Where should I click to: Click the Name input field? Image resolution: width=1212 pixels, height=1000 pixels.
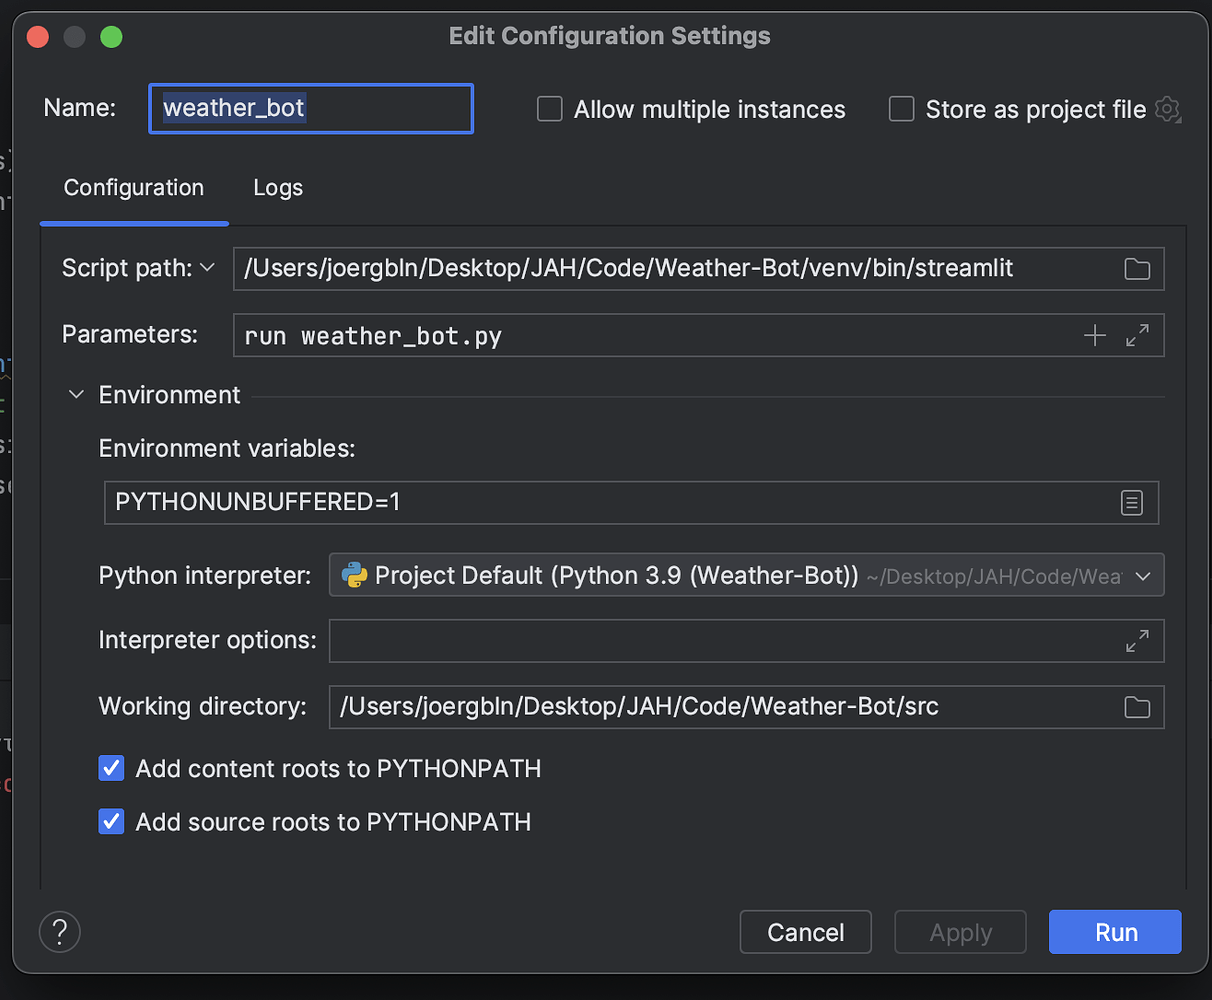tap(310, 108)
